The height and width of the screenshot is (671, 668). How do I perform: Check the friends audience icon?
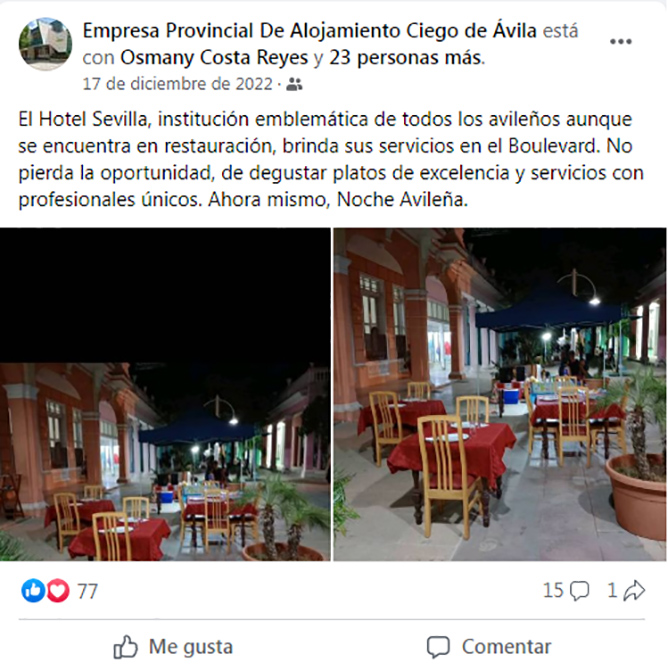click(x=294, y=84)
